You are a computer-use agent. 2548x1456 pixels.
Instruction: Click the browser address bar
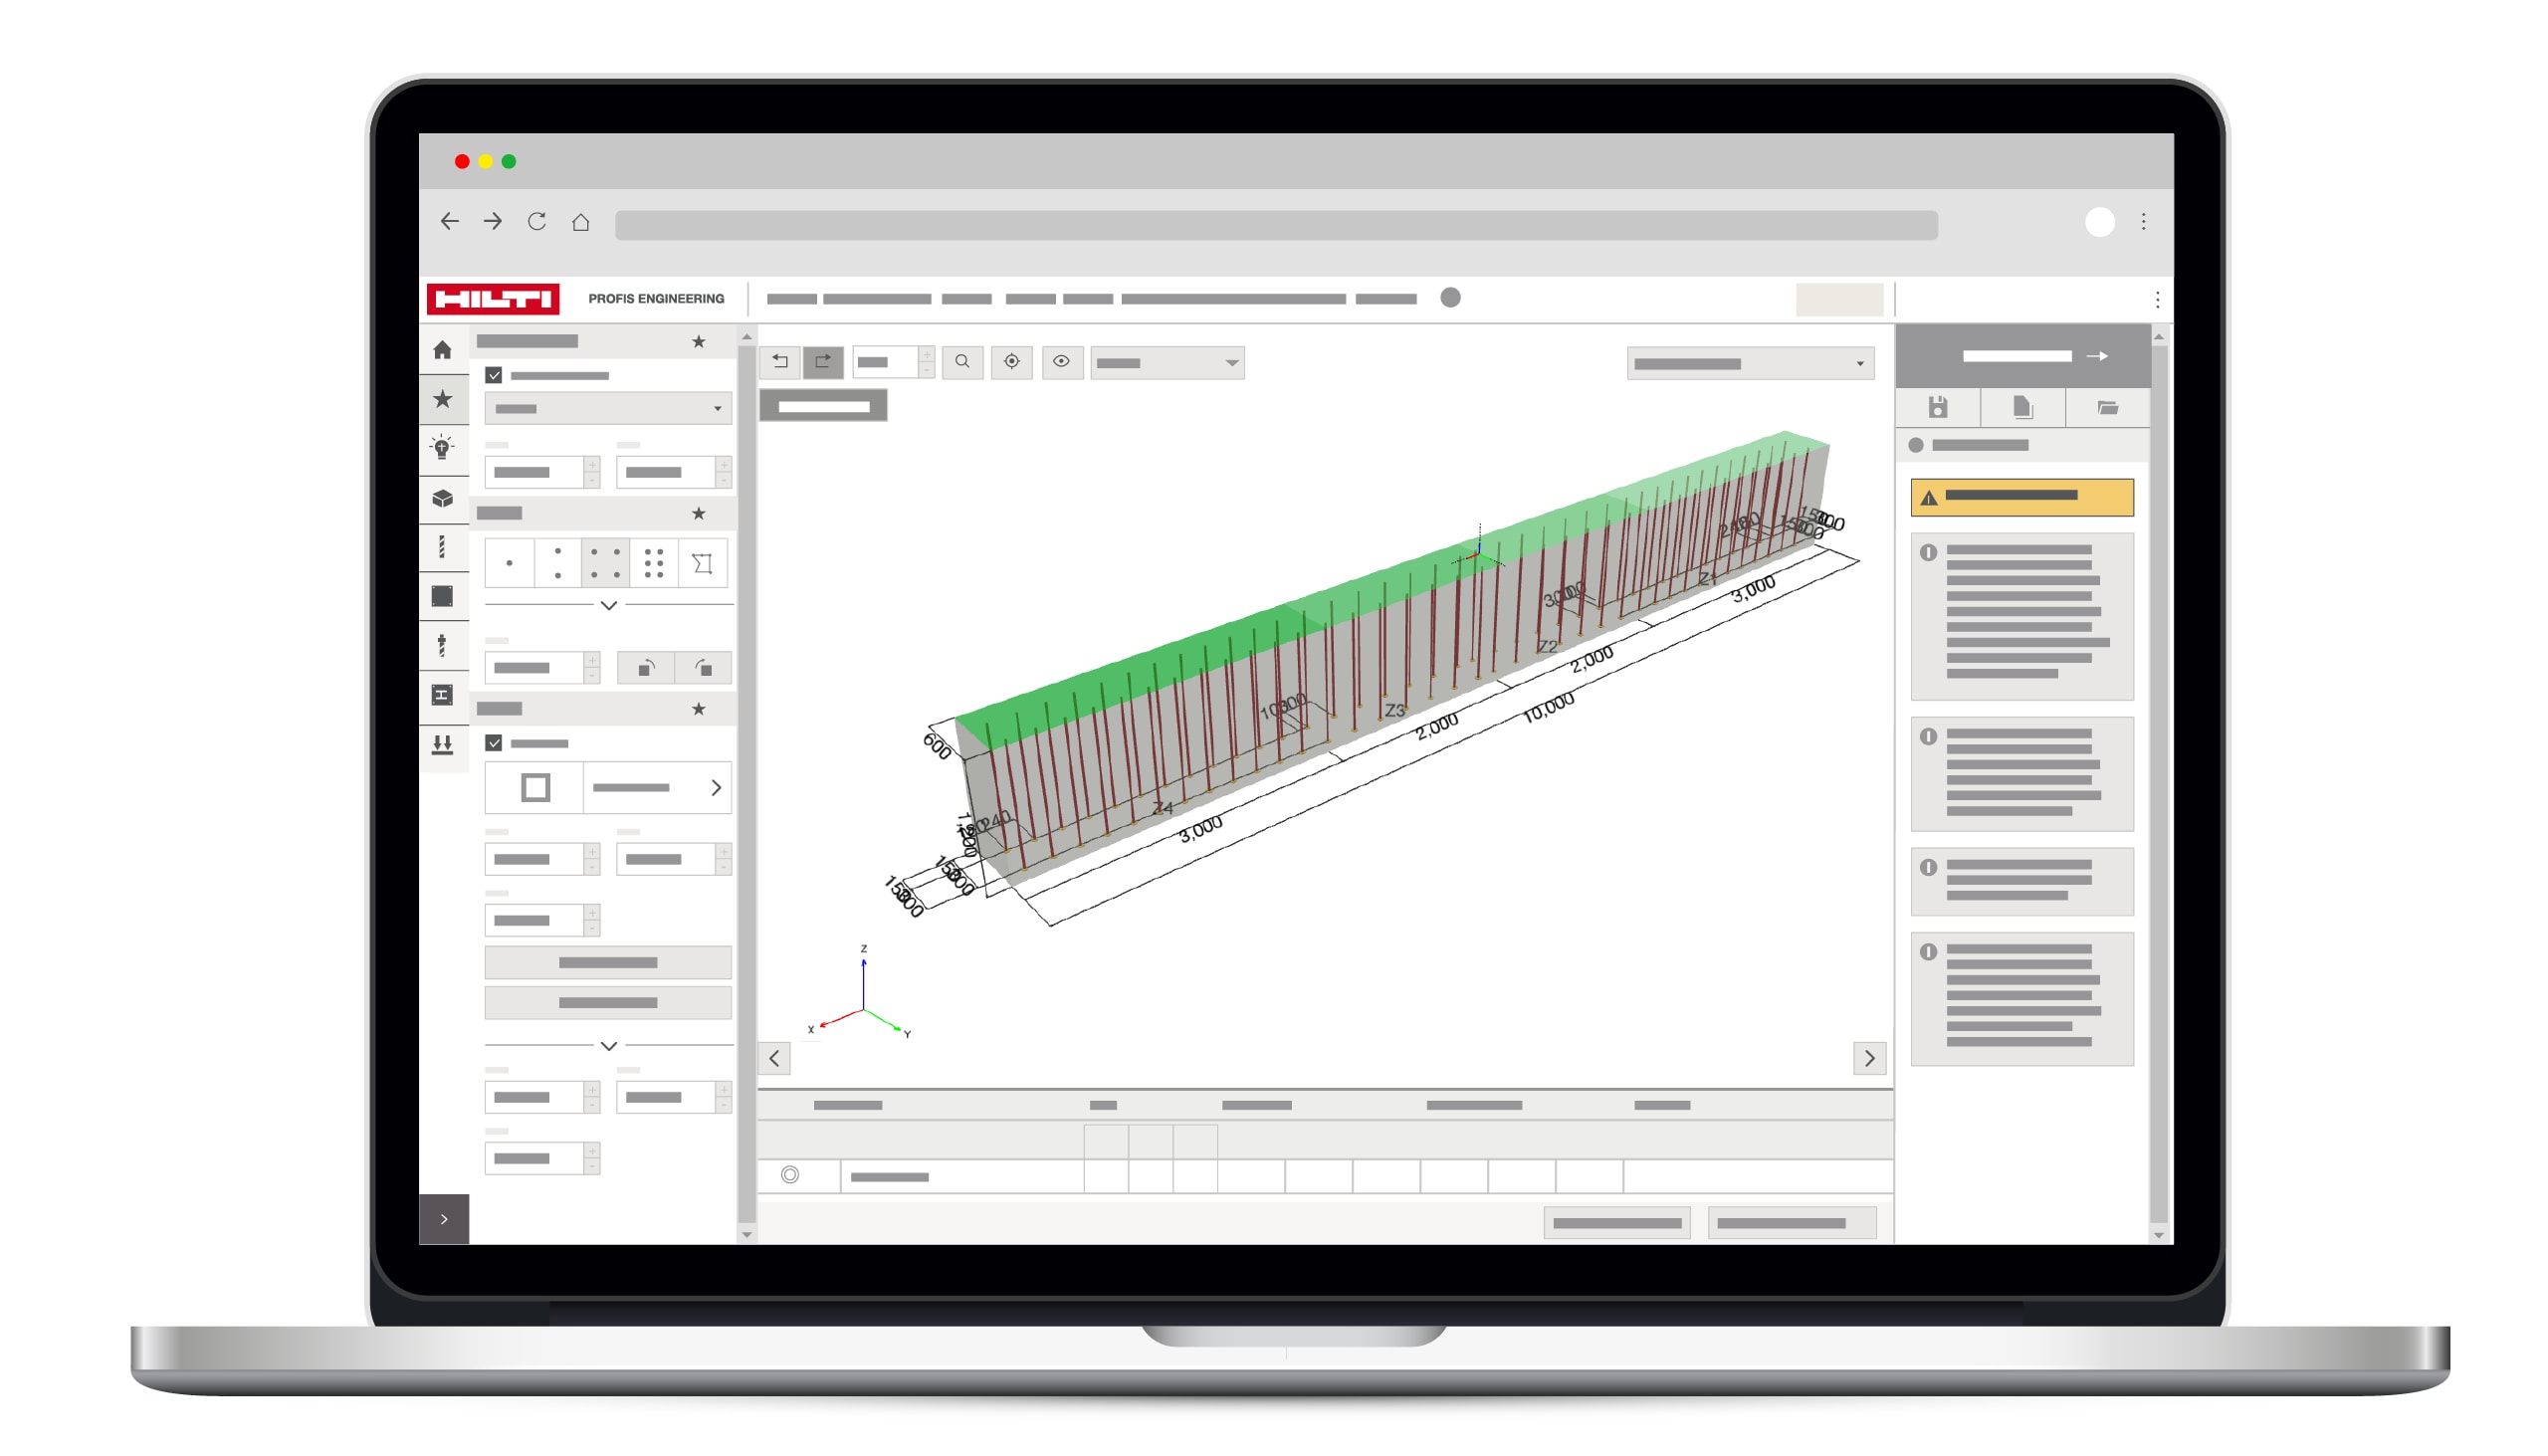point(1278,225)
